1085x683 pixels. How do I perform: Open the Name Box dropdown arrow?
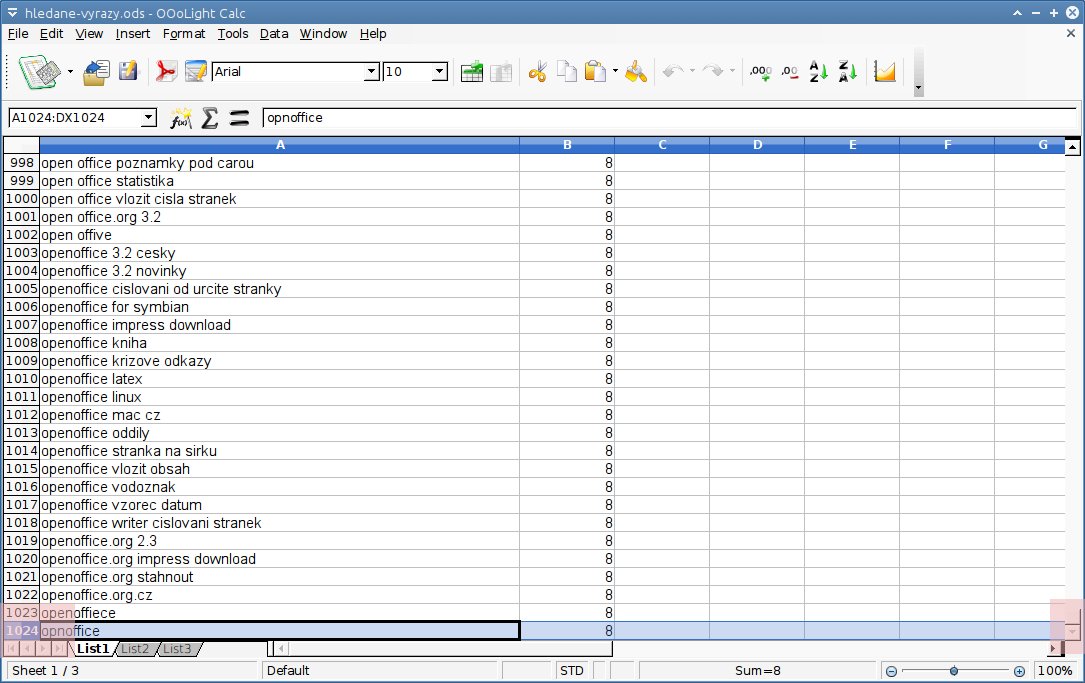click(x=148, y=118)
